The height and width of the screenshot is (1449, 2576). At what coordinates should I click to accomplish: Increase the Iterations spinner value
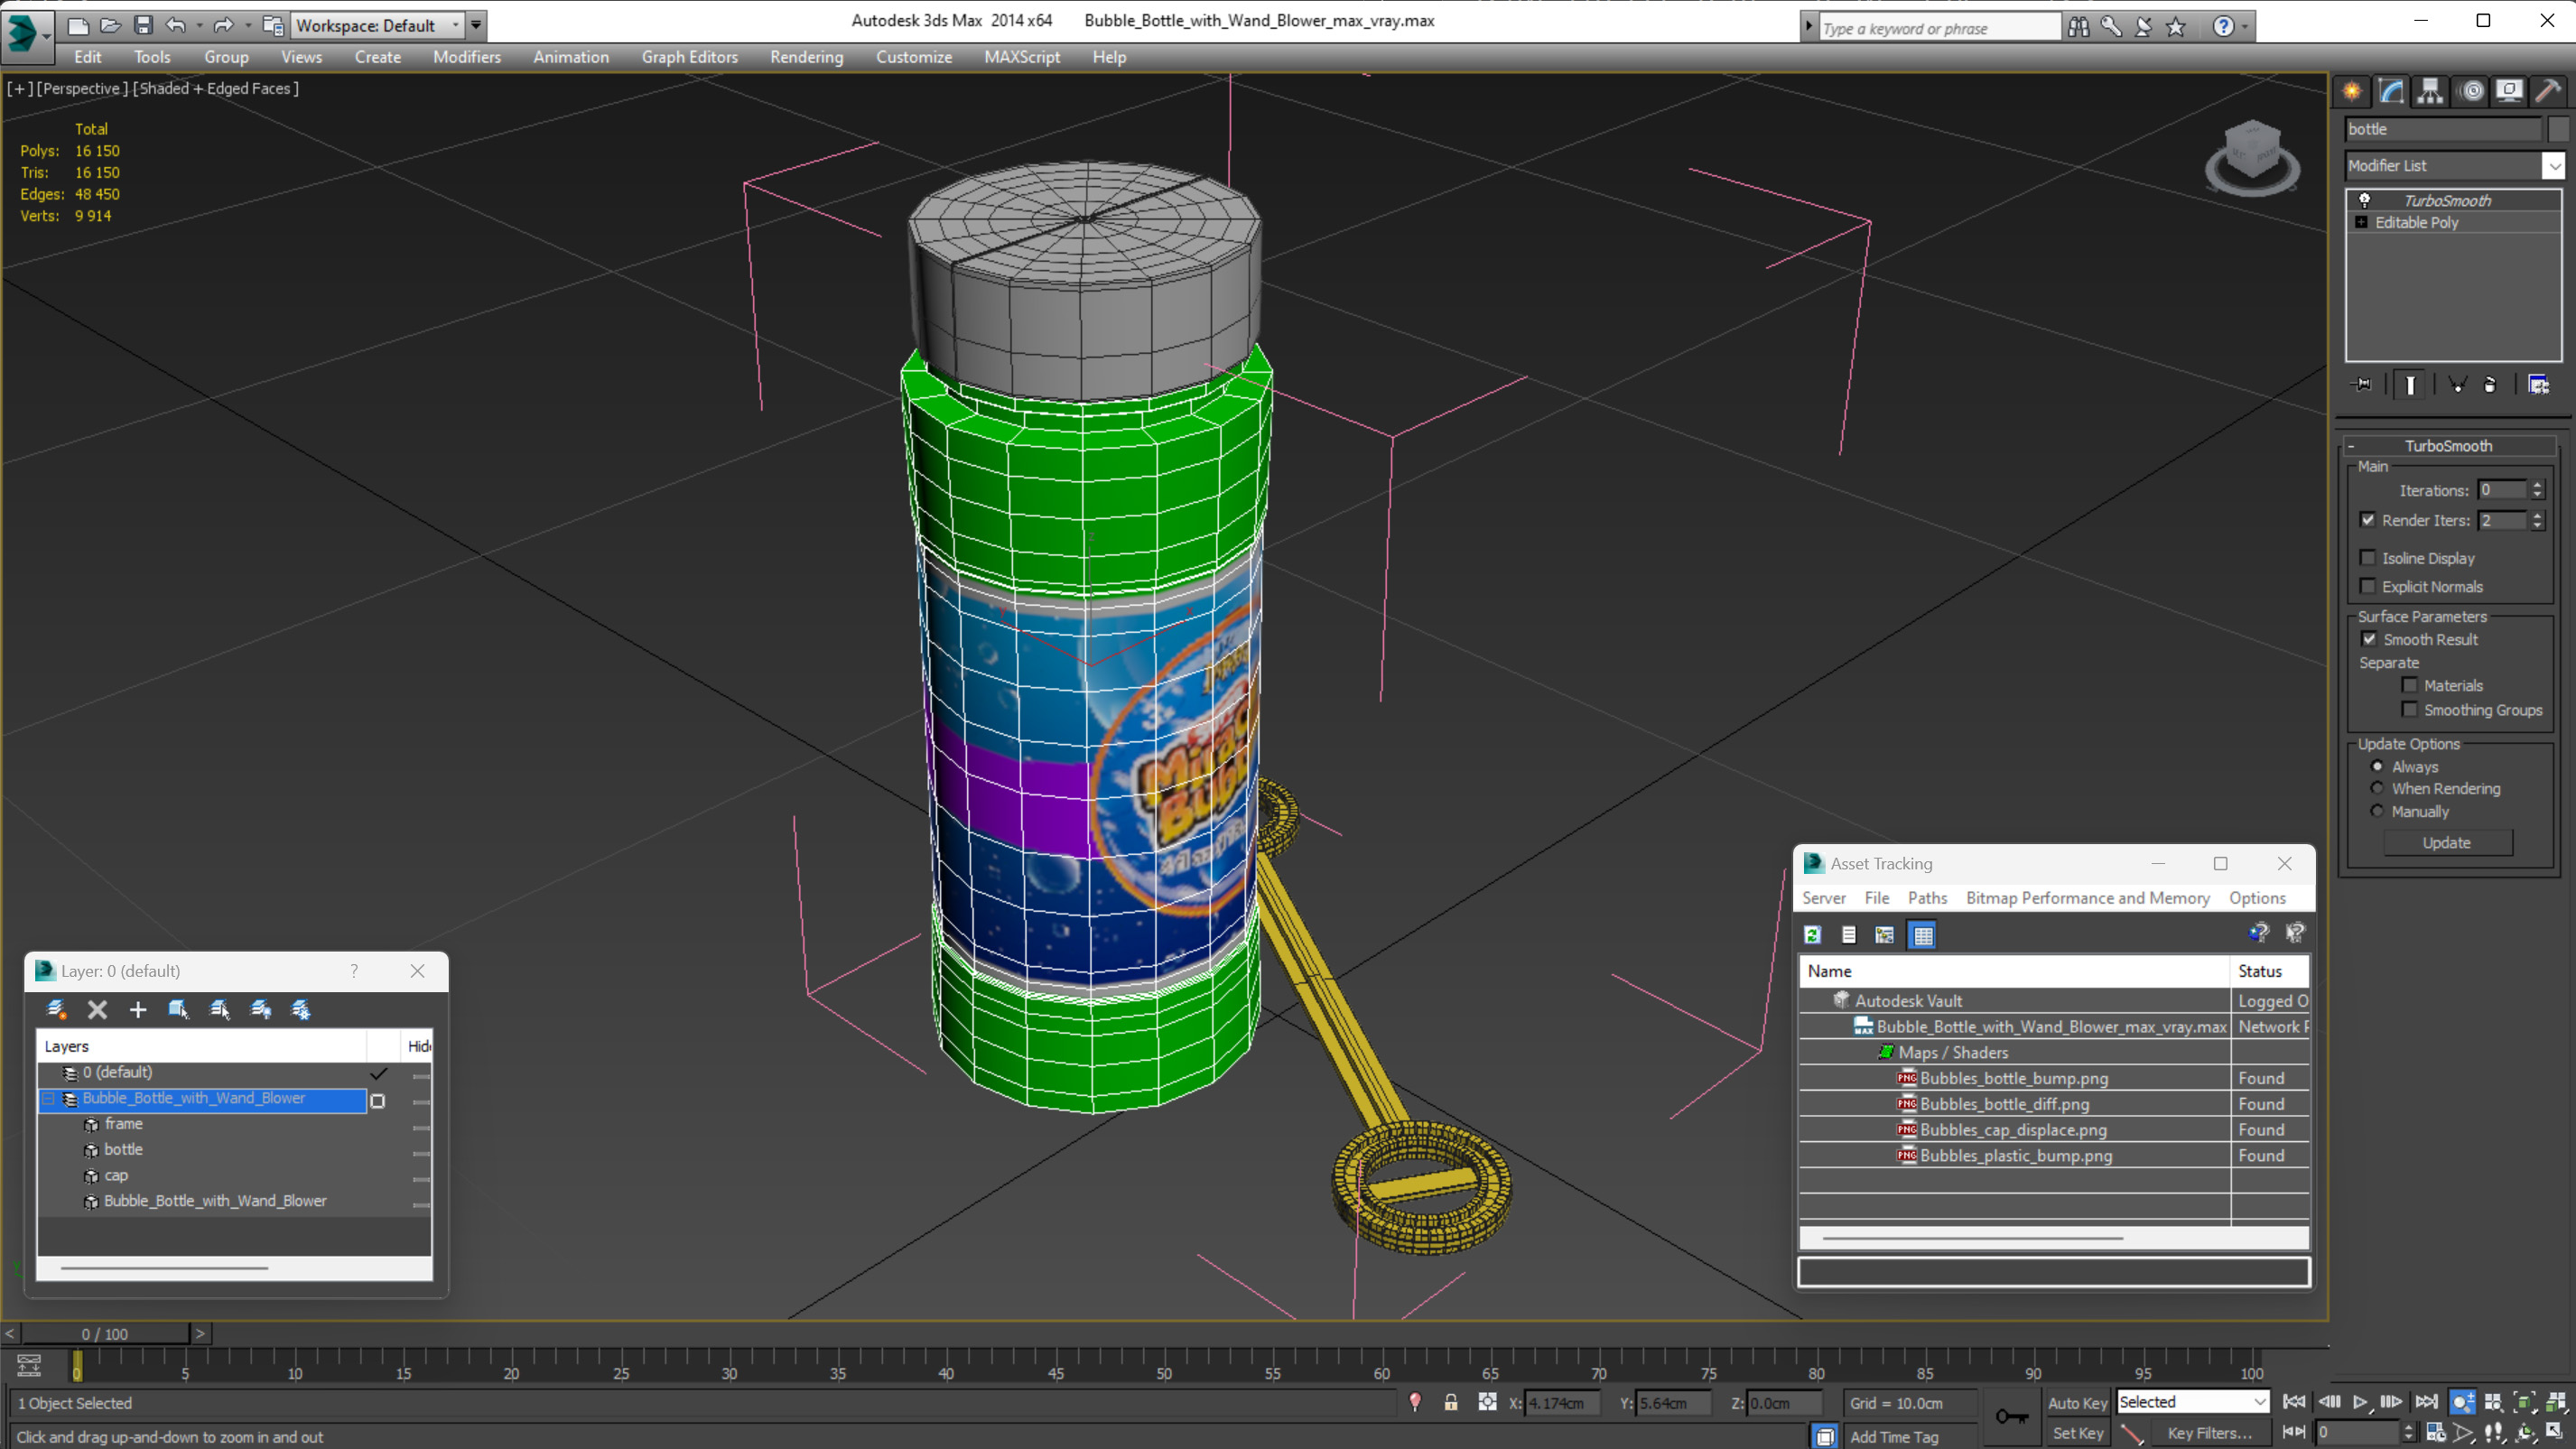pos(2537,485)
